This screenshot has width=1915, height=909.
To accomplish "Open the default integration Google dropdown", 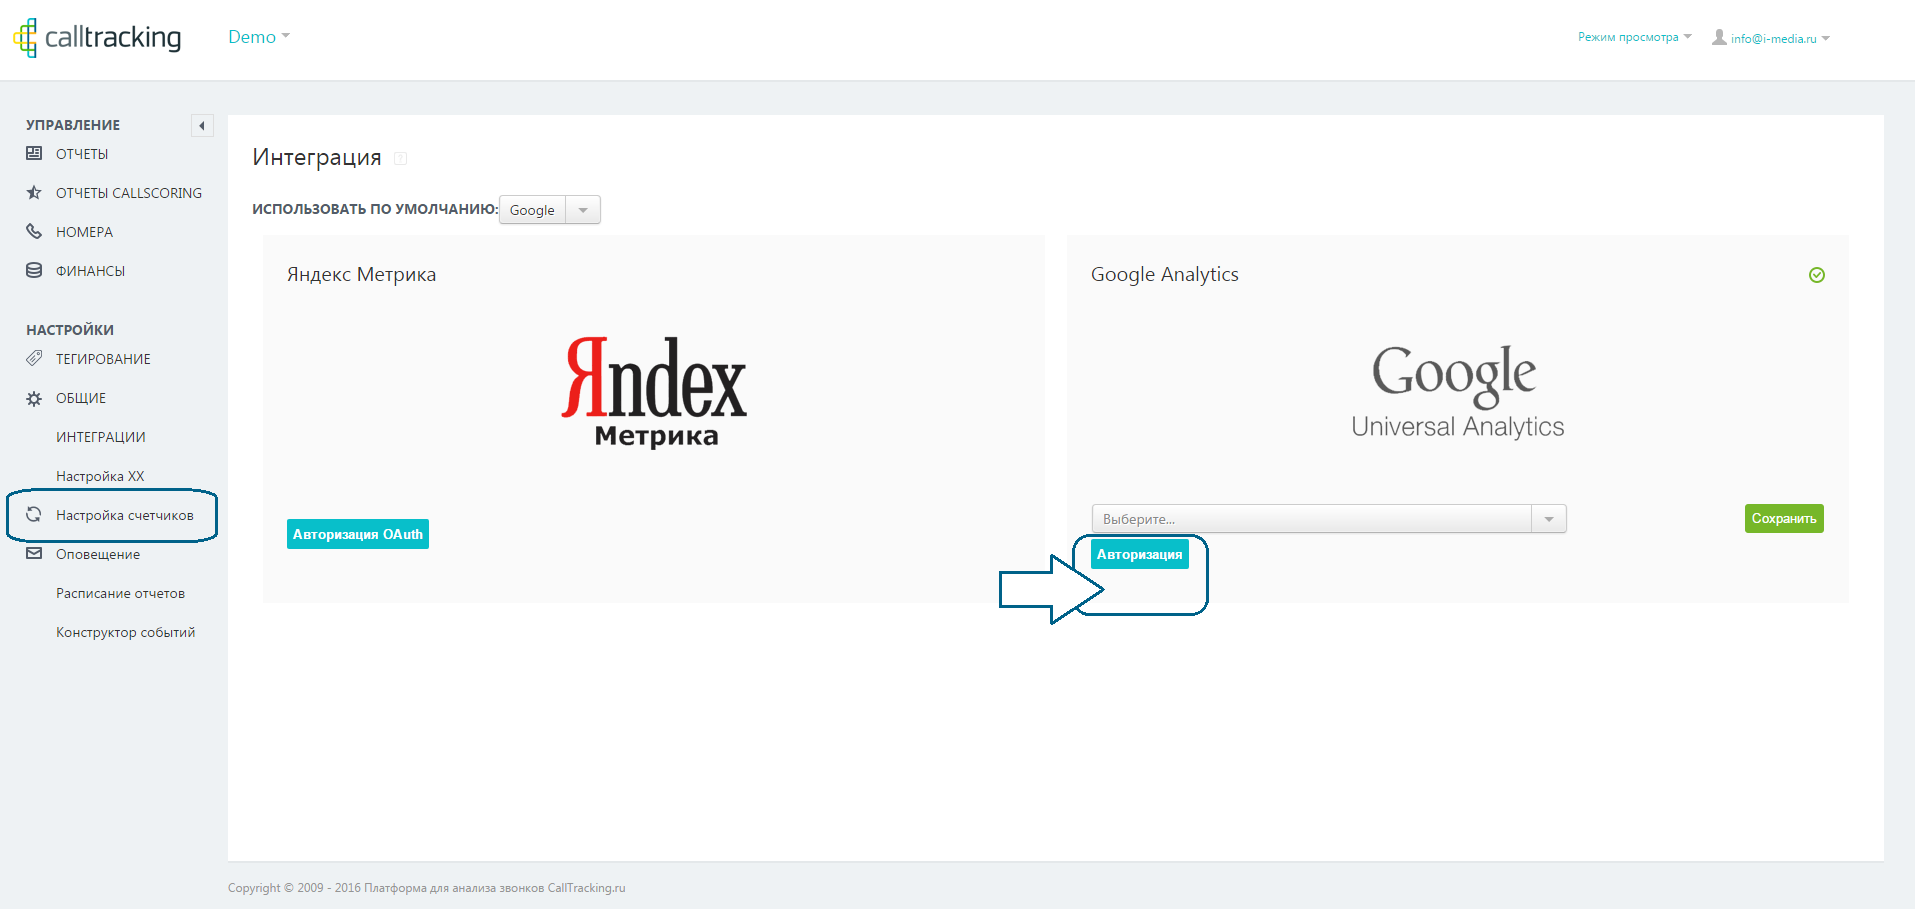I will 550,210.
